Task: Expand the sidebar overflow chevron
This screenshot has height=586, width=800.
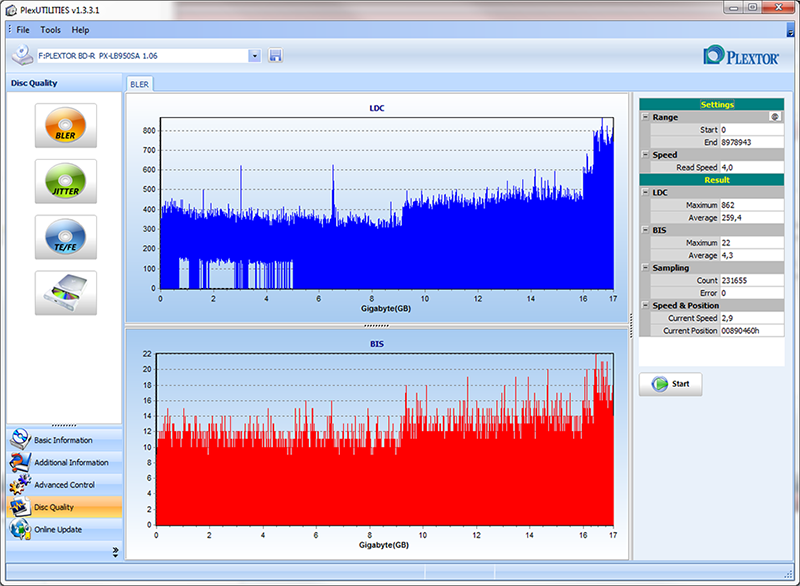Action: (115, 552)
